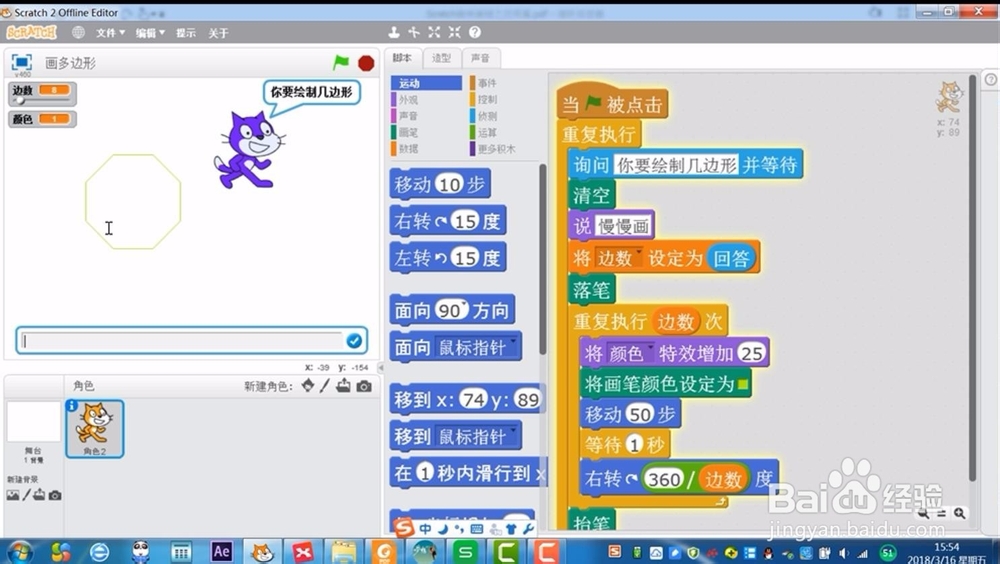1000x564 pixels.
Task: Paint a new backdrop
Action: pos(27,495)
